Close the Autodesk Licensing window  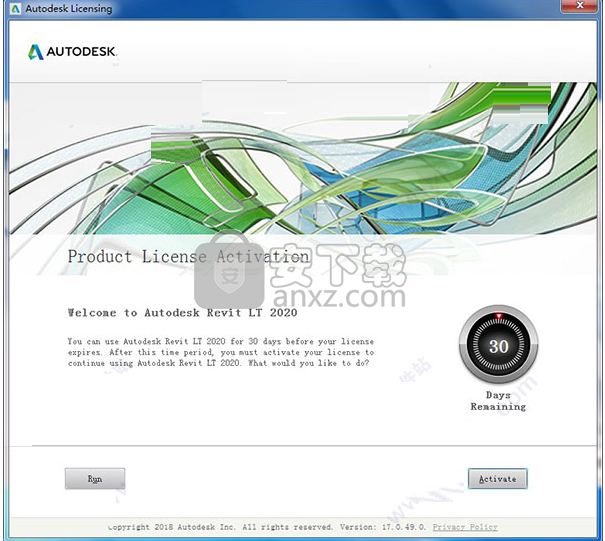tap(580, 5)
